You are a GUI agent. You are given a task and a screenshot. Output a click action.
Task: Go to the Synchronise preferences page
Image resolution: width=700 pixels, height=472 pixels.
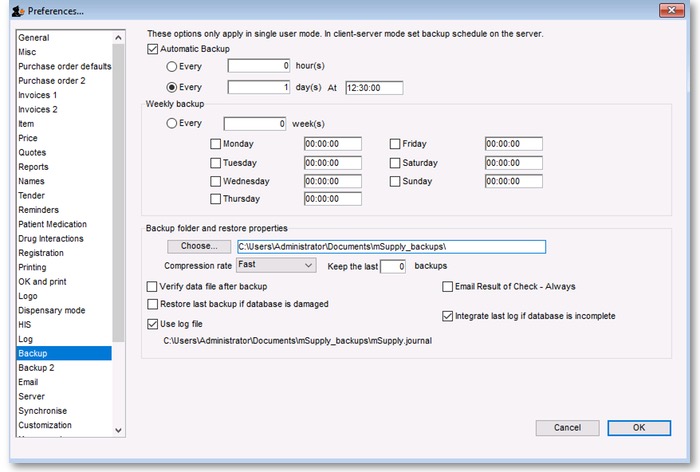point(44,411)
